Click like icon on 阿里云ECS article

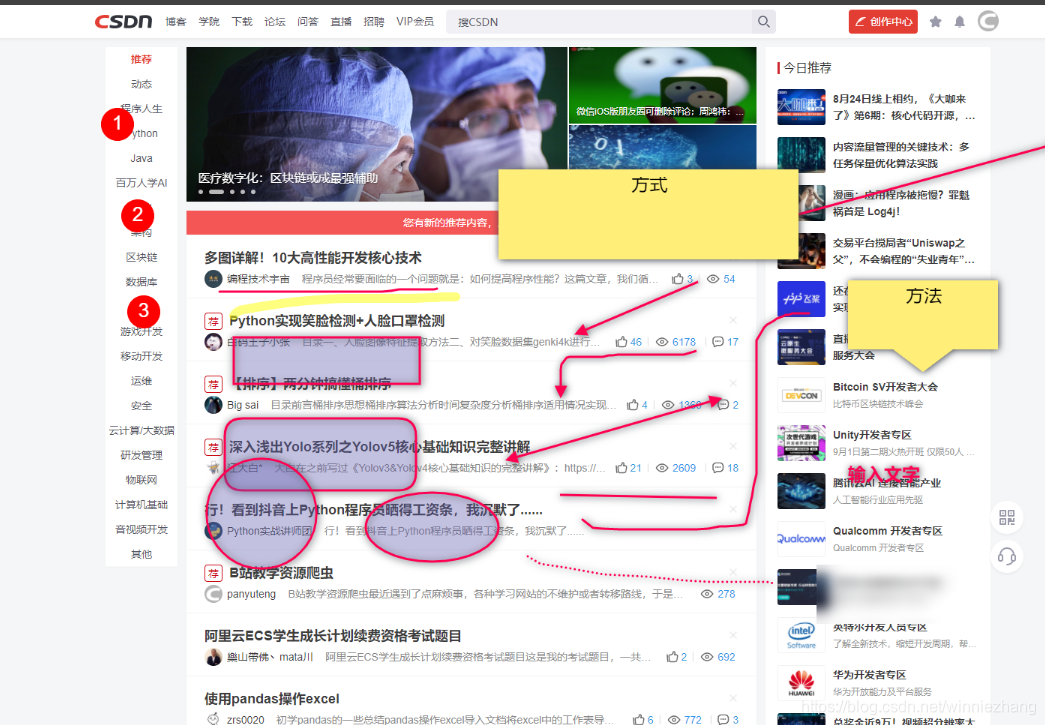(x=672, y=657)
